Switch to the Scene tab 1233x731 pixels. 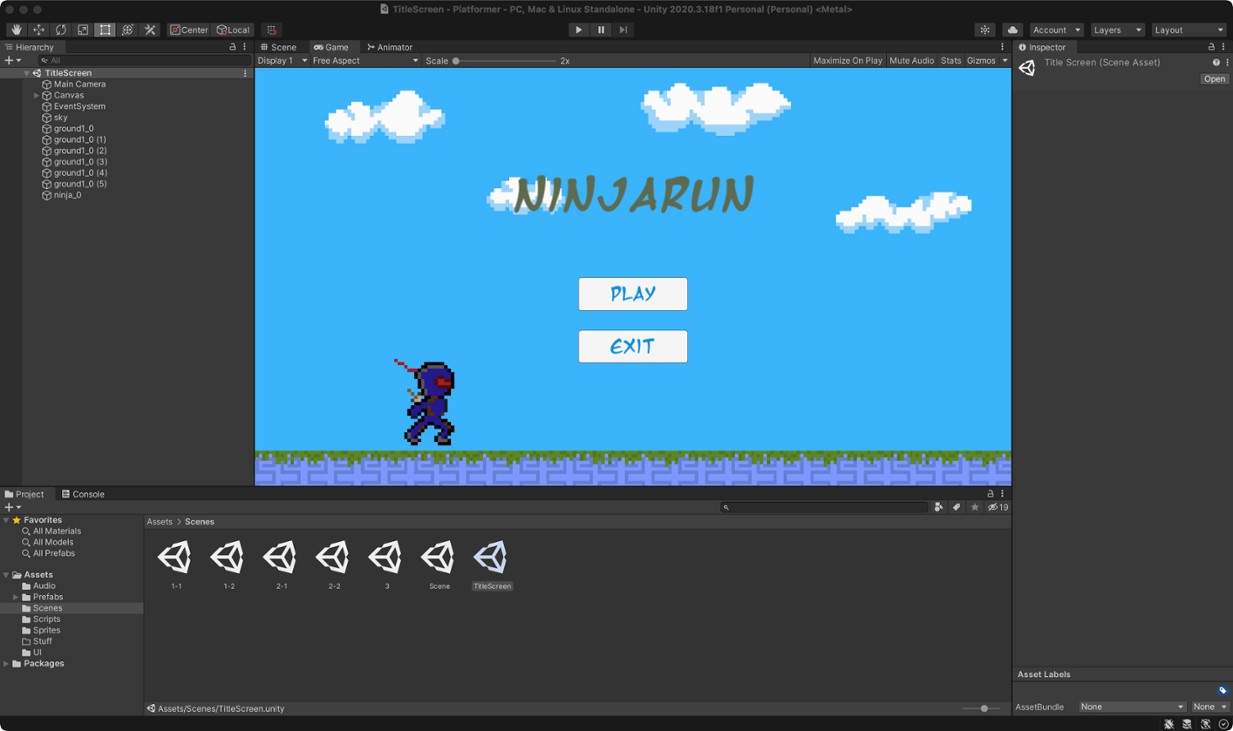tap(278, 46)
